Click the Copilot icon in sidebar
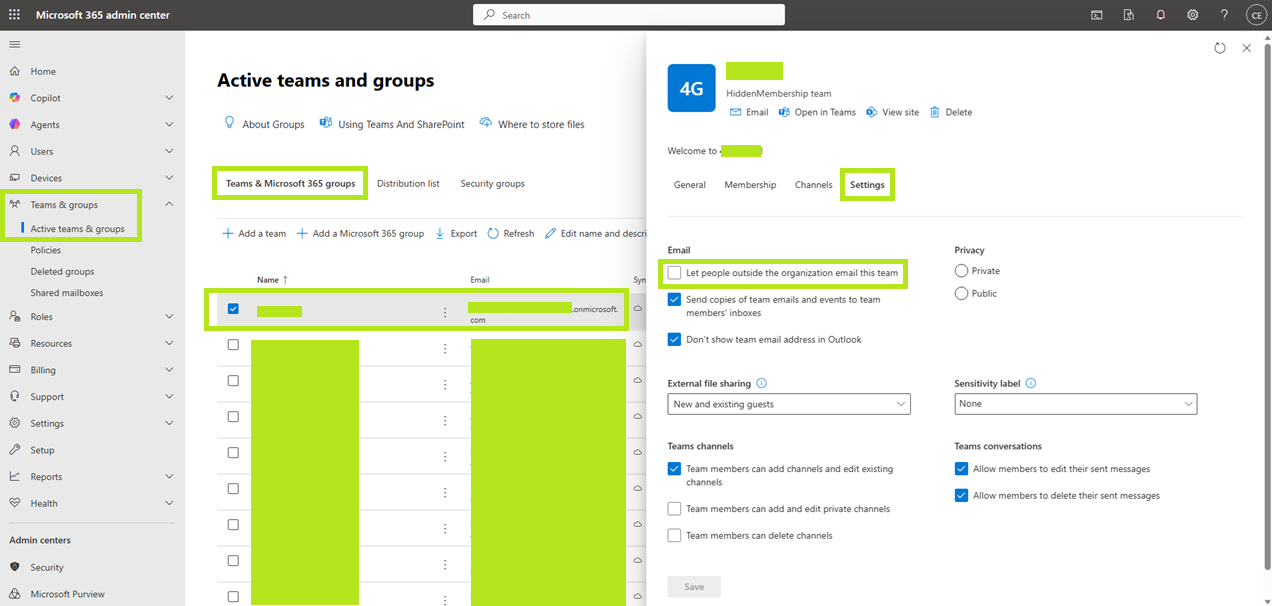The height and width of the screenshot is (606, 1272). coord(14,98)
